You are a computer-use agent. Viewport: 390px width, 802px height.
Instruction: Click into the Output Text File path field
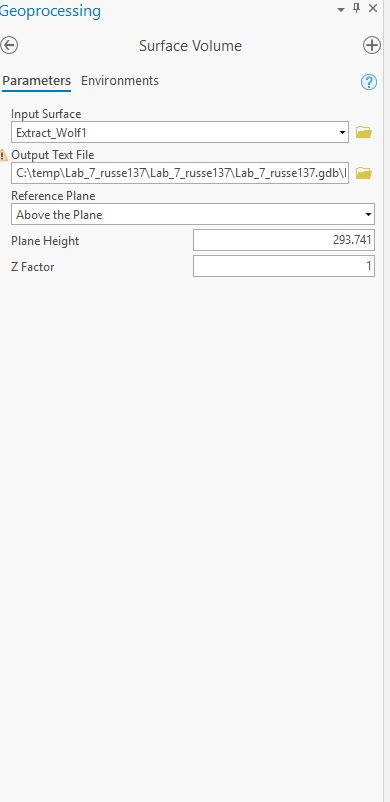click(x=180, y=173)
